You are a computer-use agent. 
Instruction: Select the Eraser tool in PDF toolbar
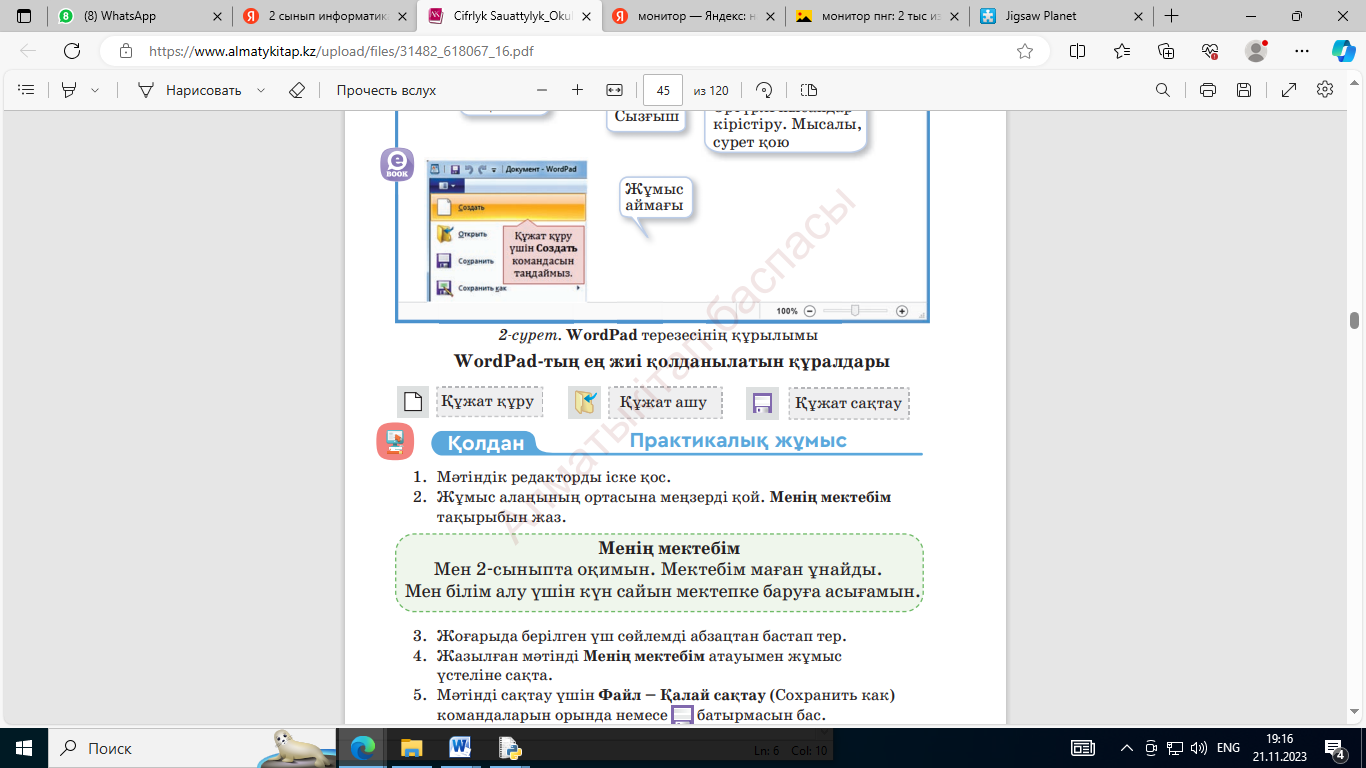tap(296, 90)
